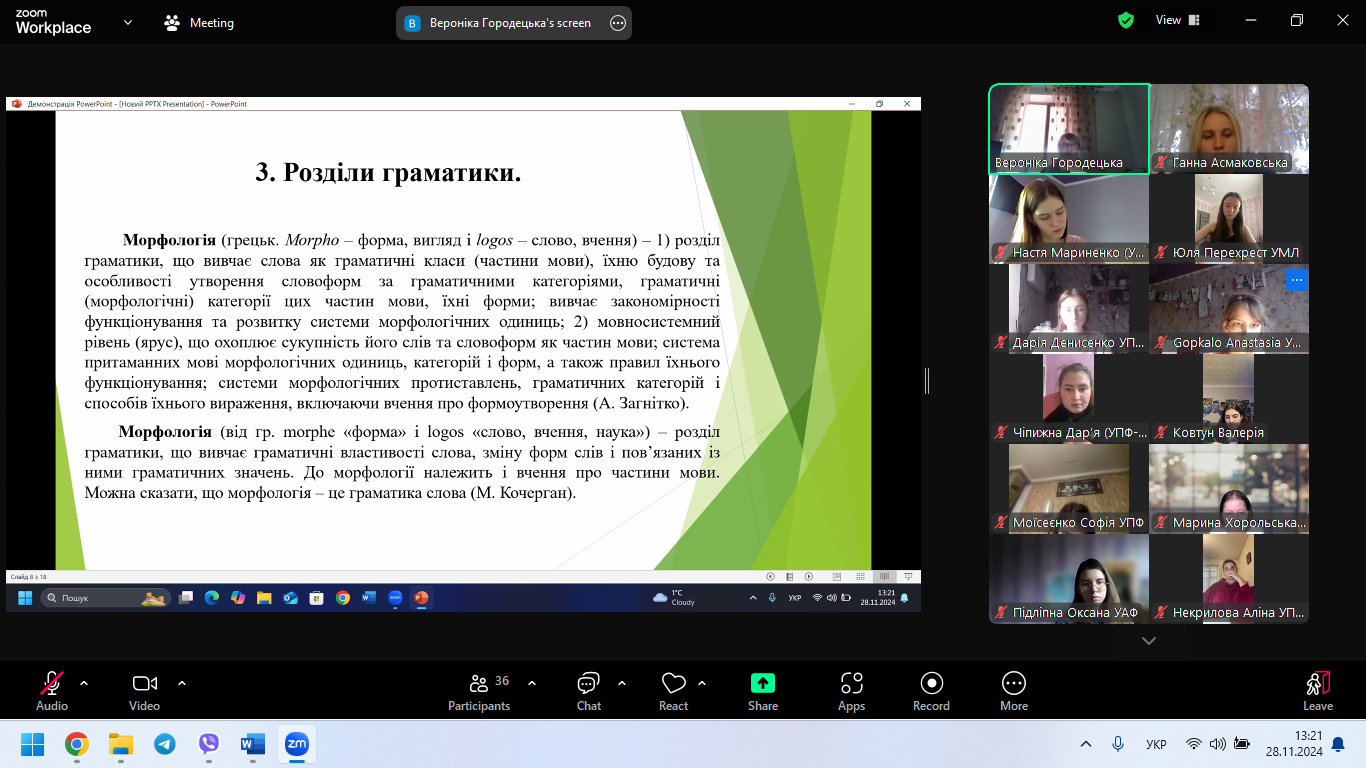Expand audio options chevron next to Audio
Viewport: 1366px width, 768px height.
click(x=84, y=684)
